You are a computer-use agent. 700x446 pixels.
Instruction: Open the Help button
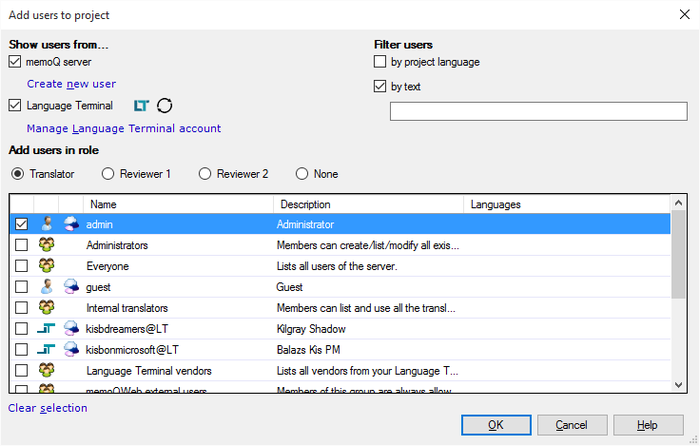[648, 425]
